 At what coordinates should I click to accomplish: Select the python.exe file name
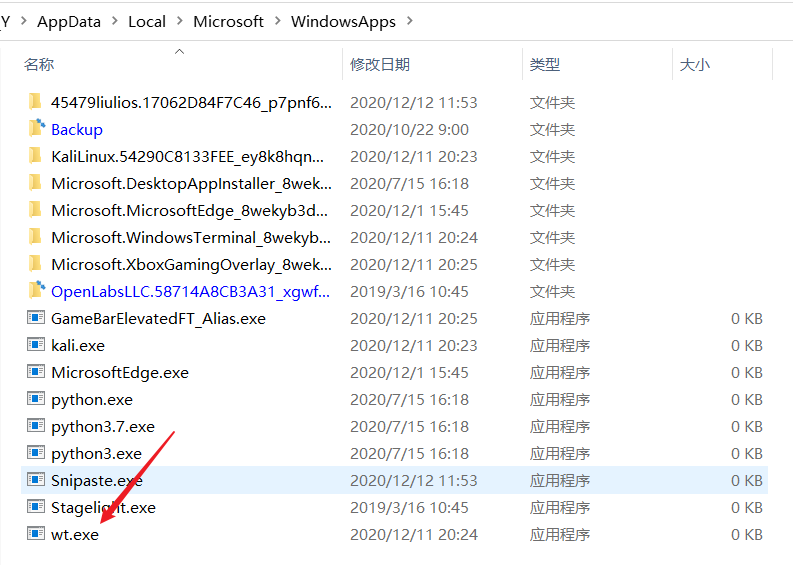click(92, 400)
